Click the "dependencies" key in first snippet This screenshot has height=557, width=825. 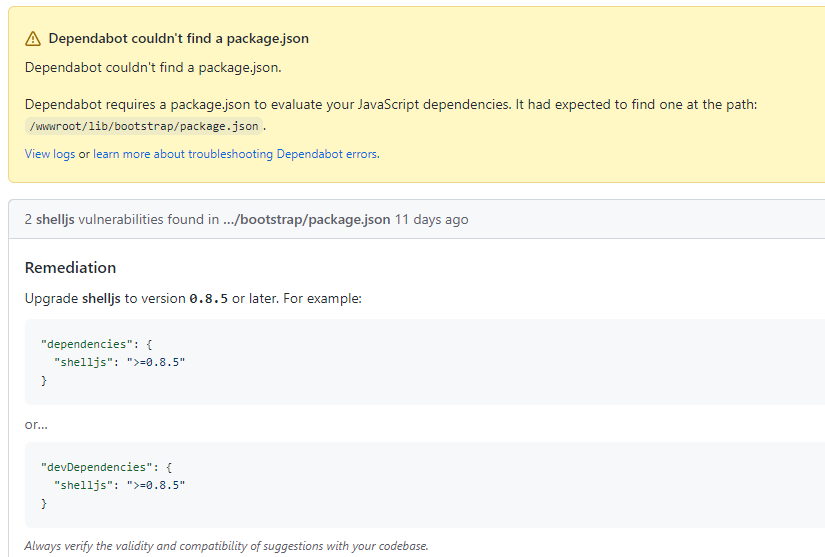pyautogui.click(x=87, y=344)
